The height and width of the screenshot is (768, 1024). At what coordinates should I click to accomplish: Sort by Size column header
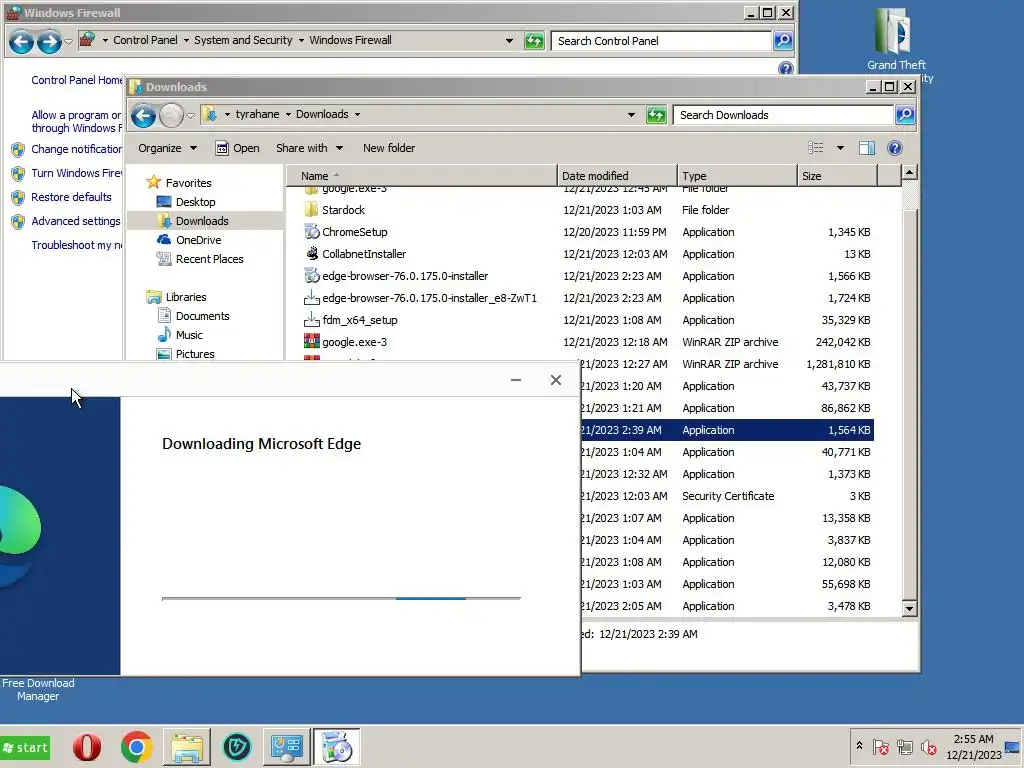point(837,176)
